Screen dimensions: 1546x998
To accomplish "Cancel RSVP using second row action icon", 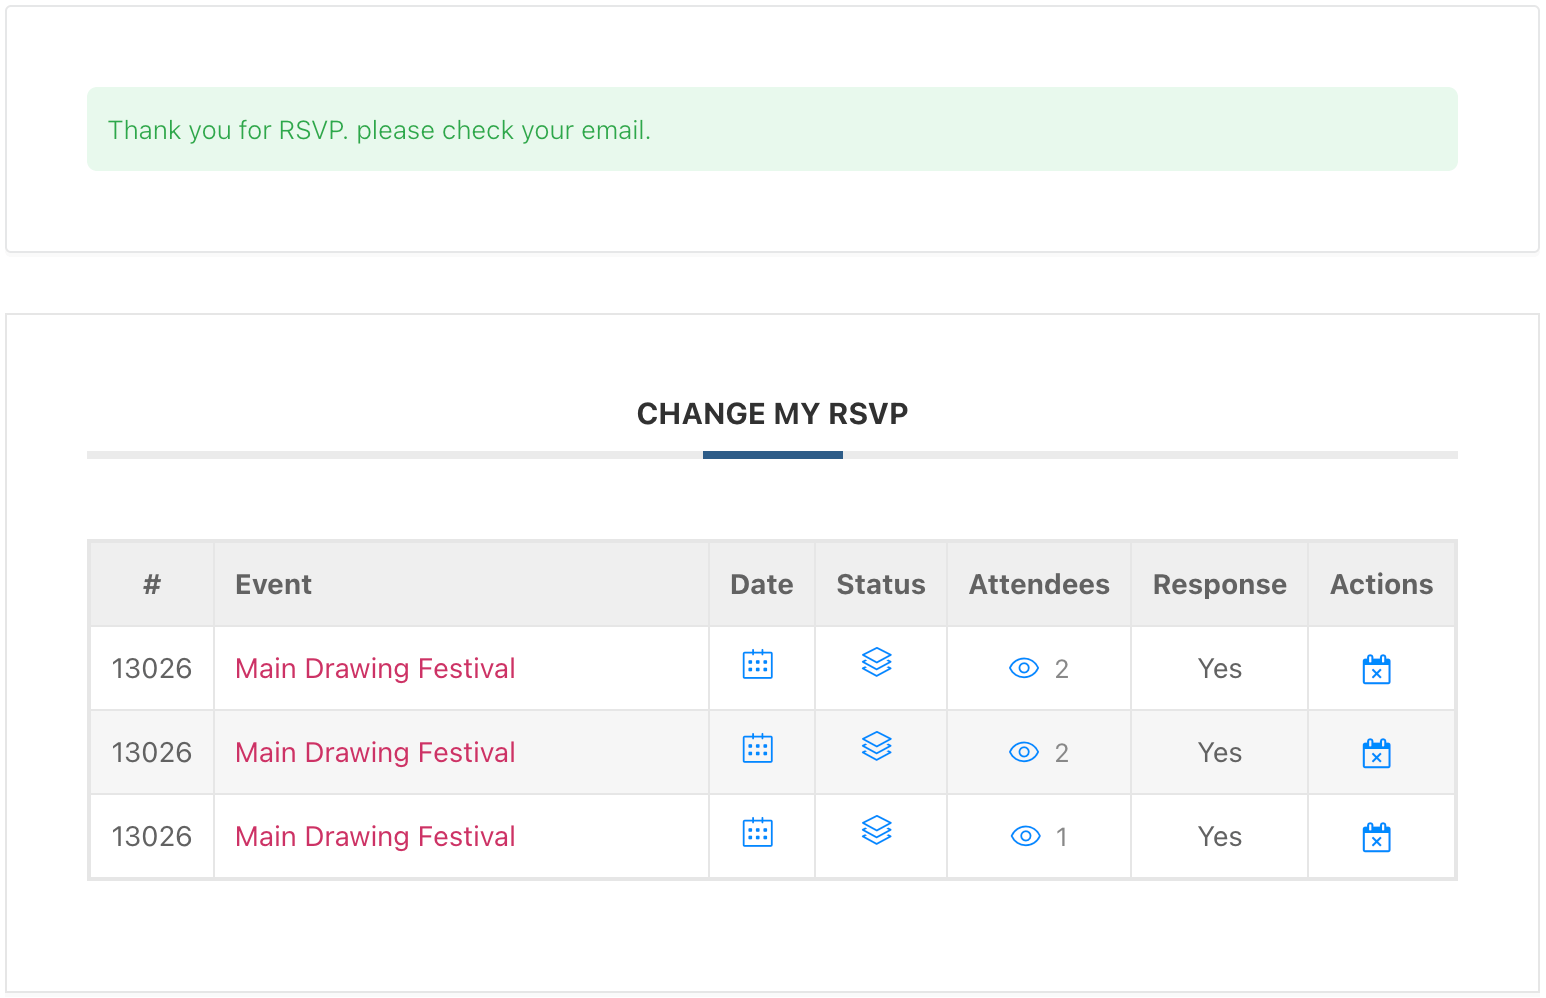I will tap(1376, 753).
